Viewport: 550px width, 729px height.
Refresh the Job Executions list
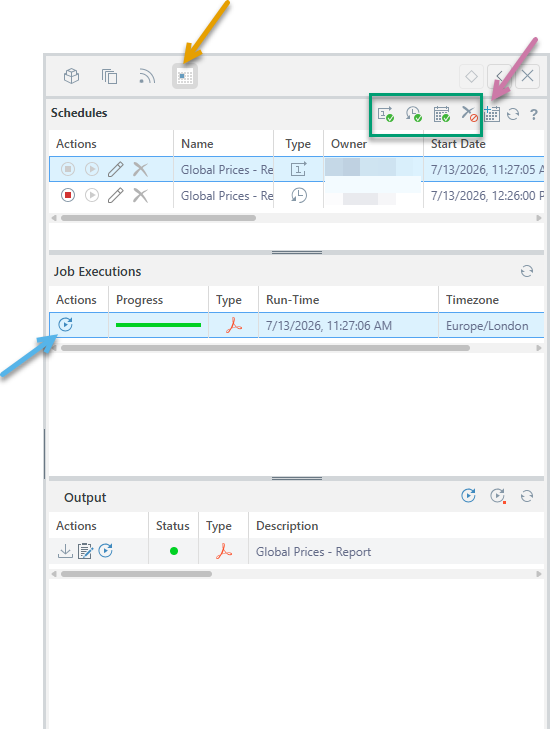(527, 271)
